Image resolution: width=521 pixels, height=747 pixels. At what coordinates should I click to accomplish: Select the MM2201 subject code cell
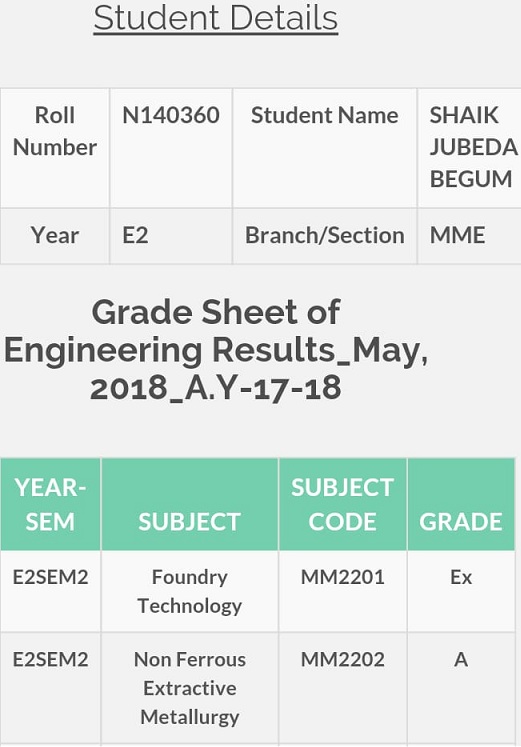click(342, 592)
